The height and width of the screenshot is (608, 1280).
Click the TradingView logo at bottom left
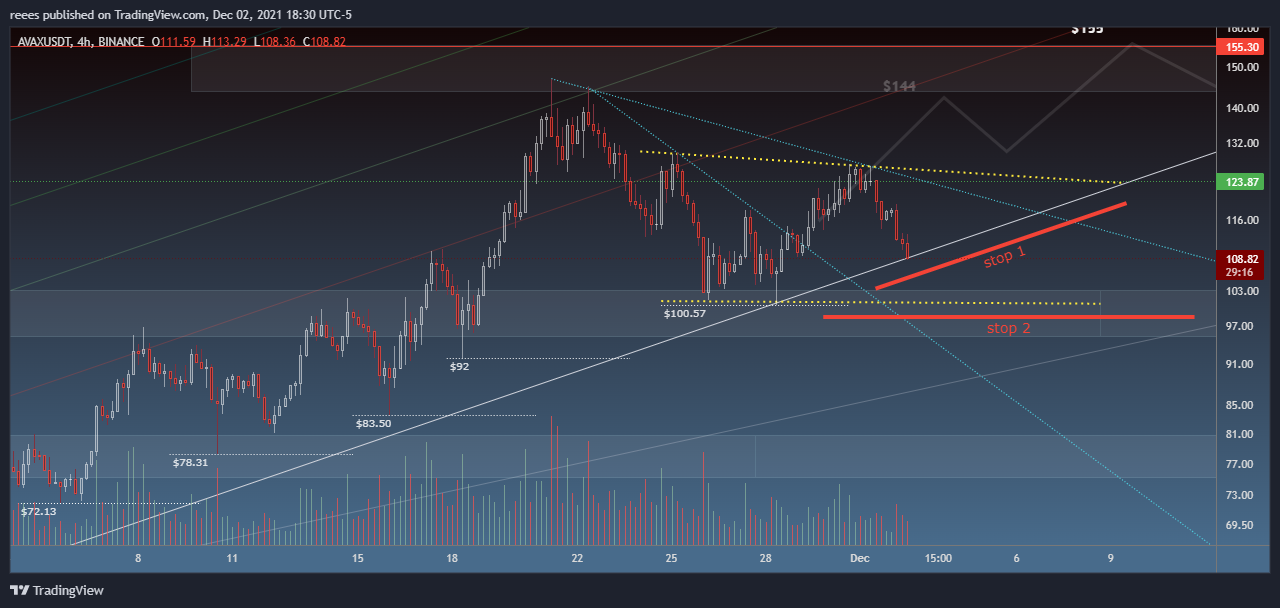[57, 590]
